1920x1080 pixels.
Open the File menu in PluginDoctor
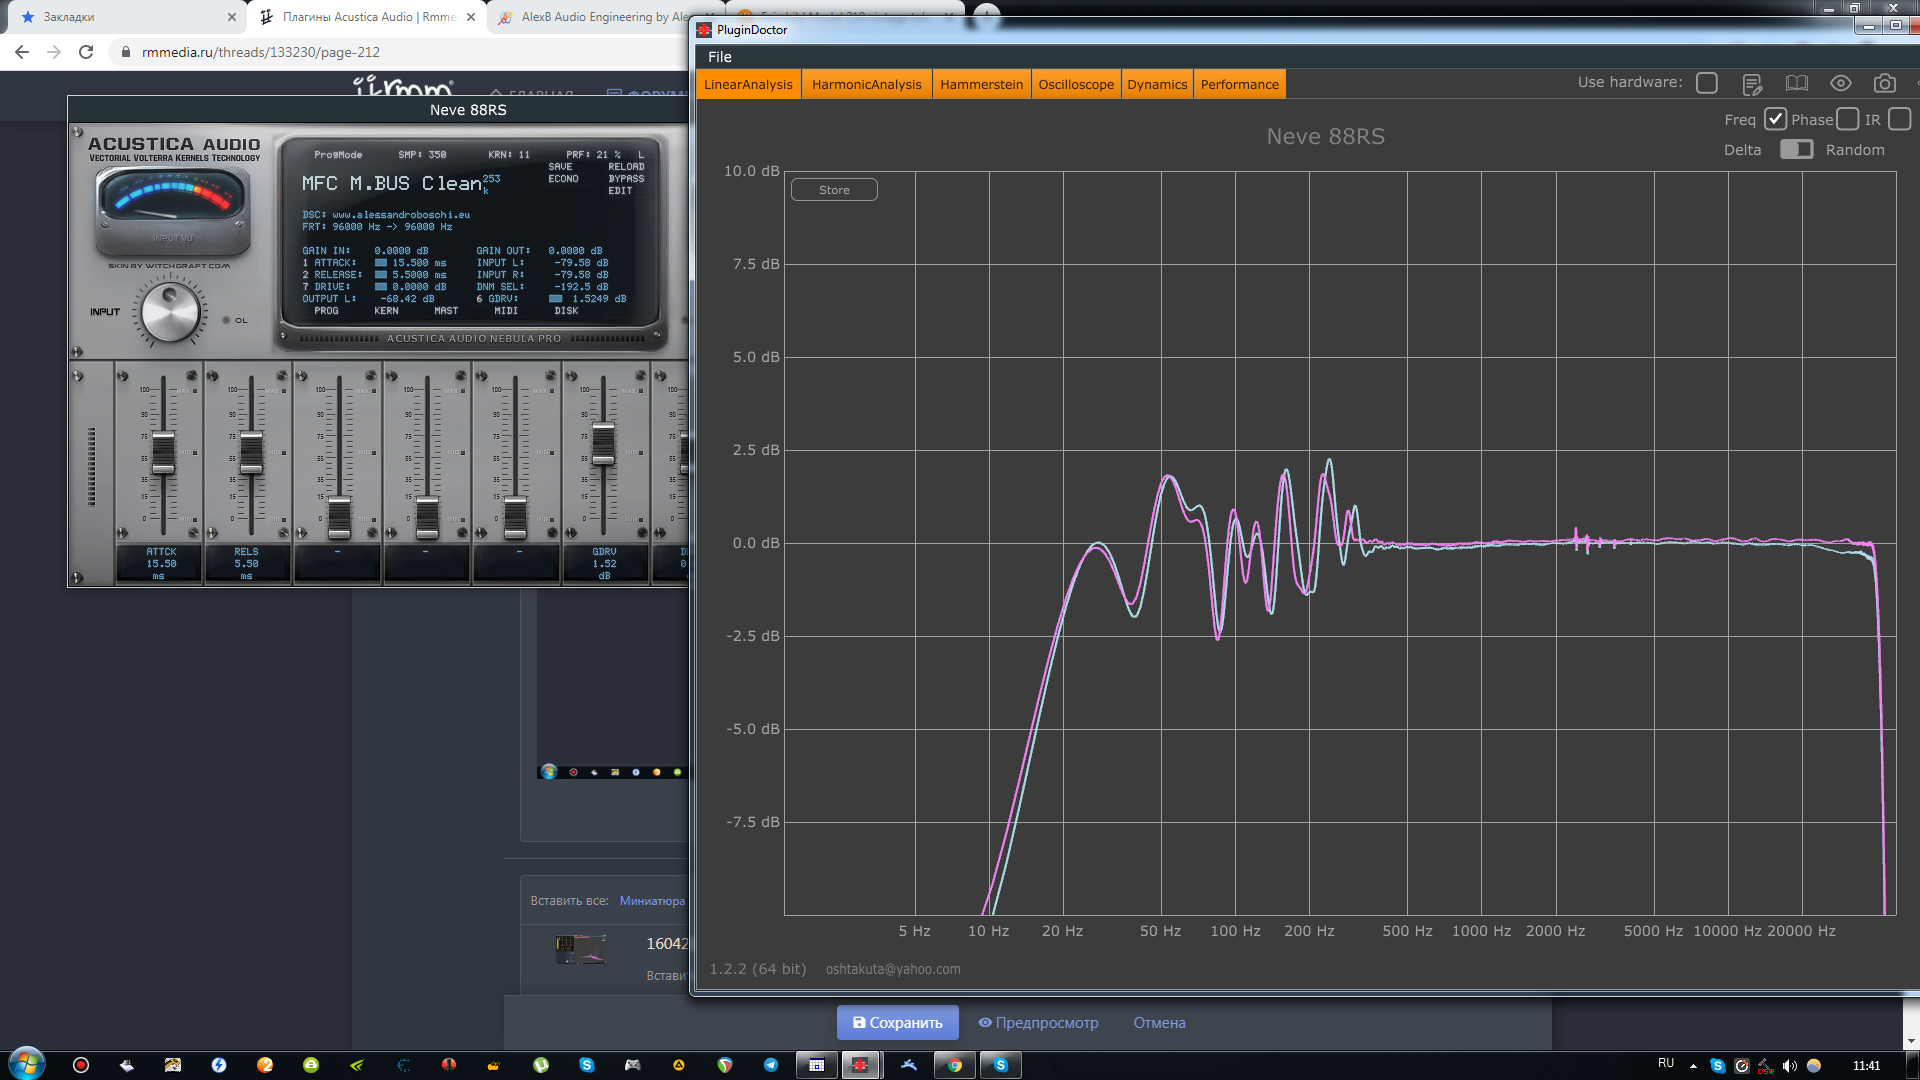(719, 57)
